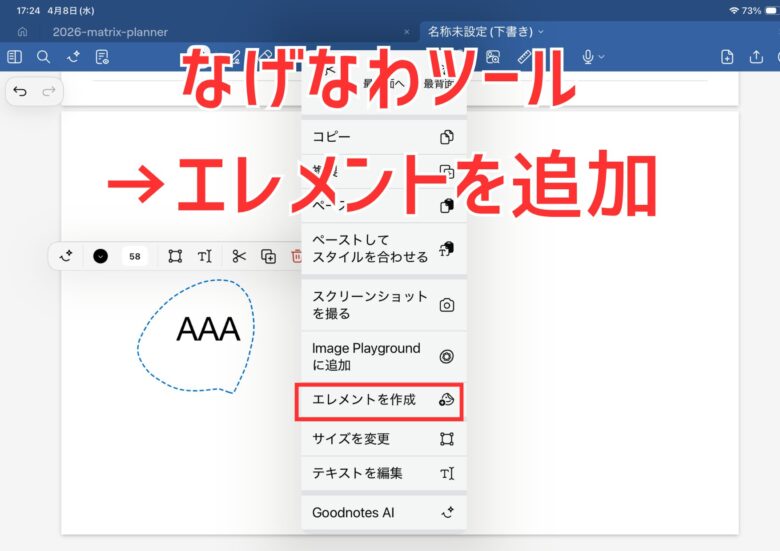This screenshot has width=780, height=551.
Task: Choose スクリーンショットを撮る menu item
Action: click(384, 305)
